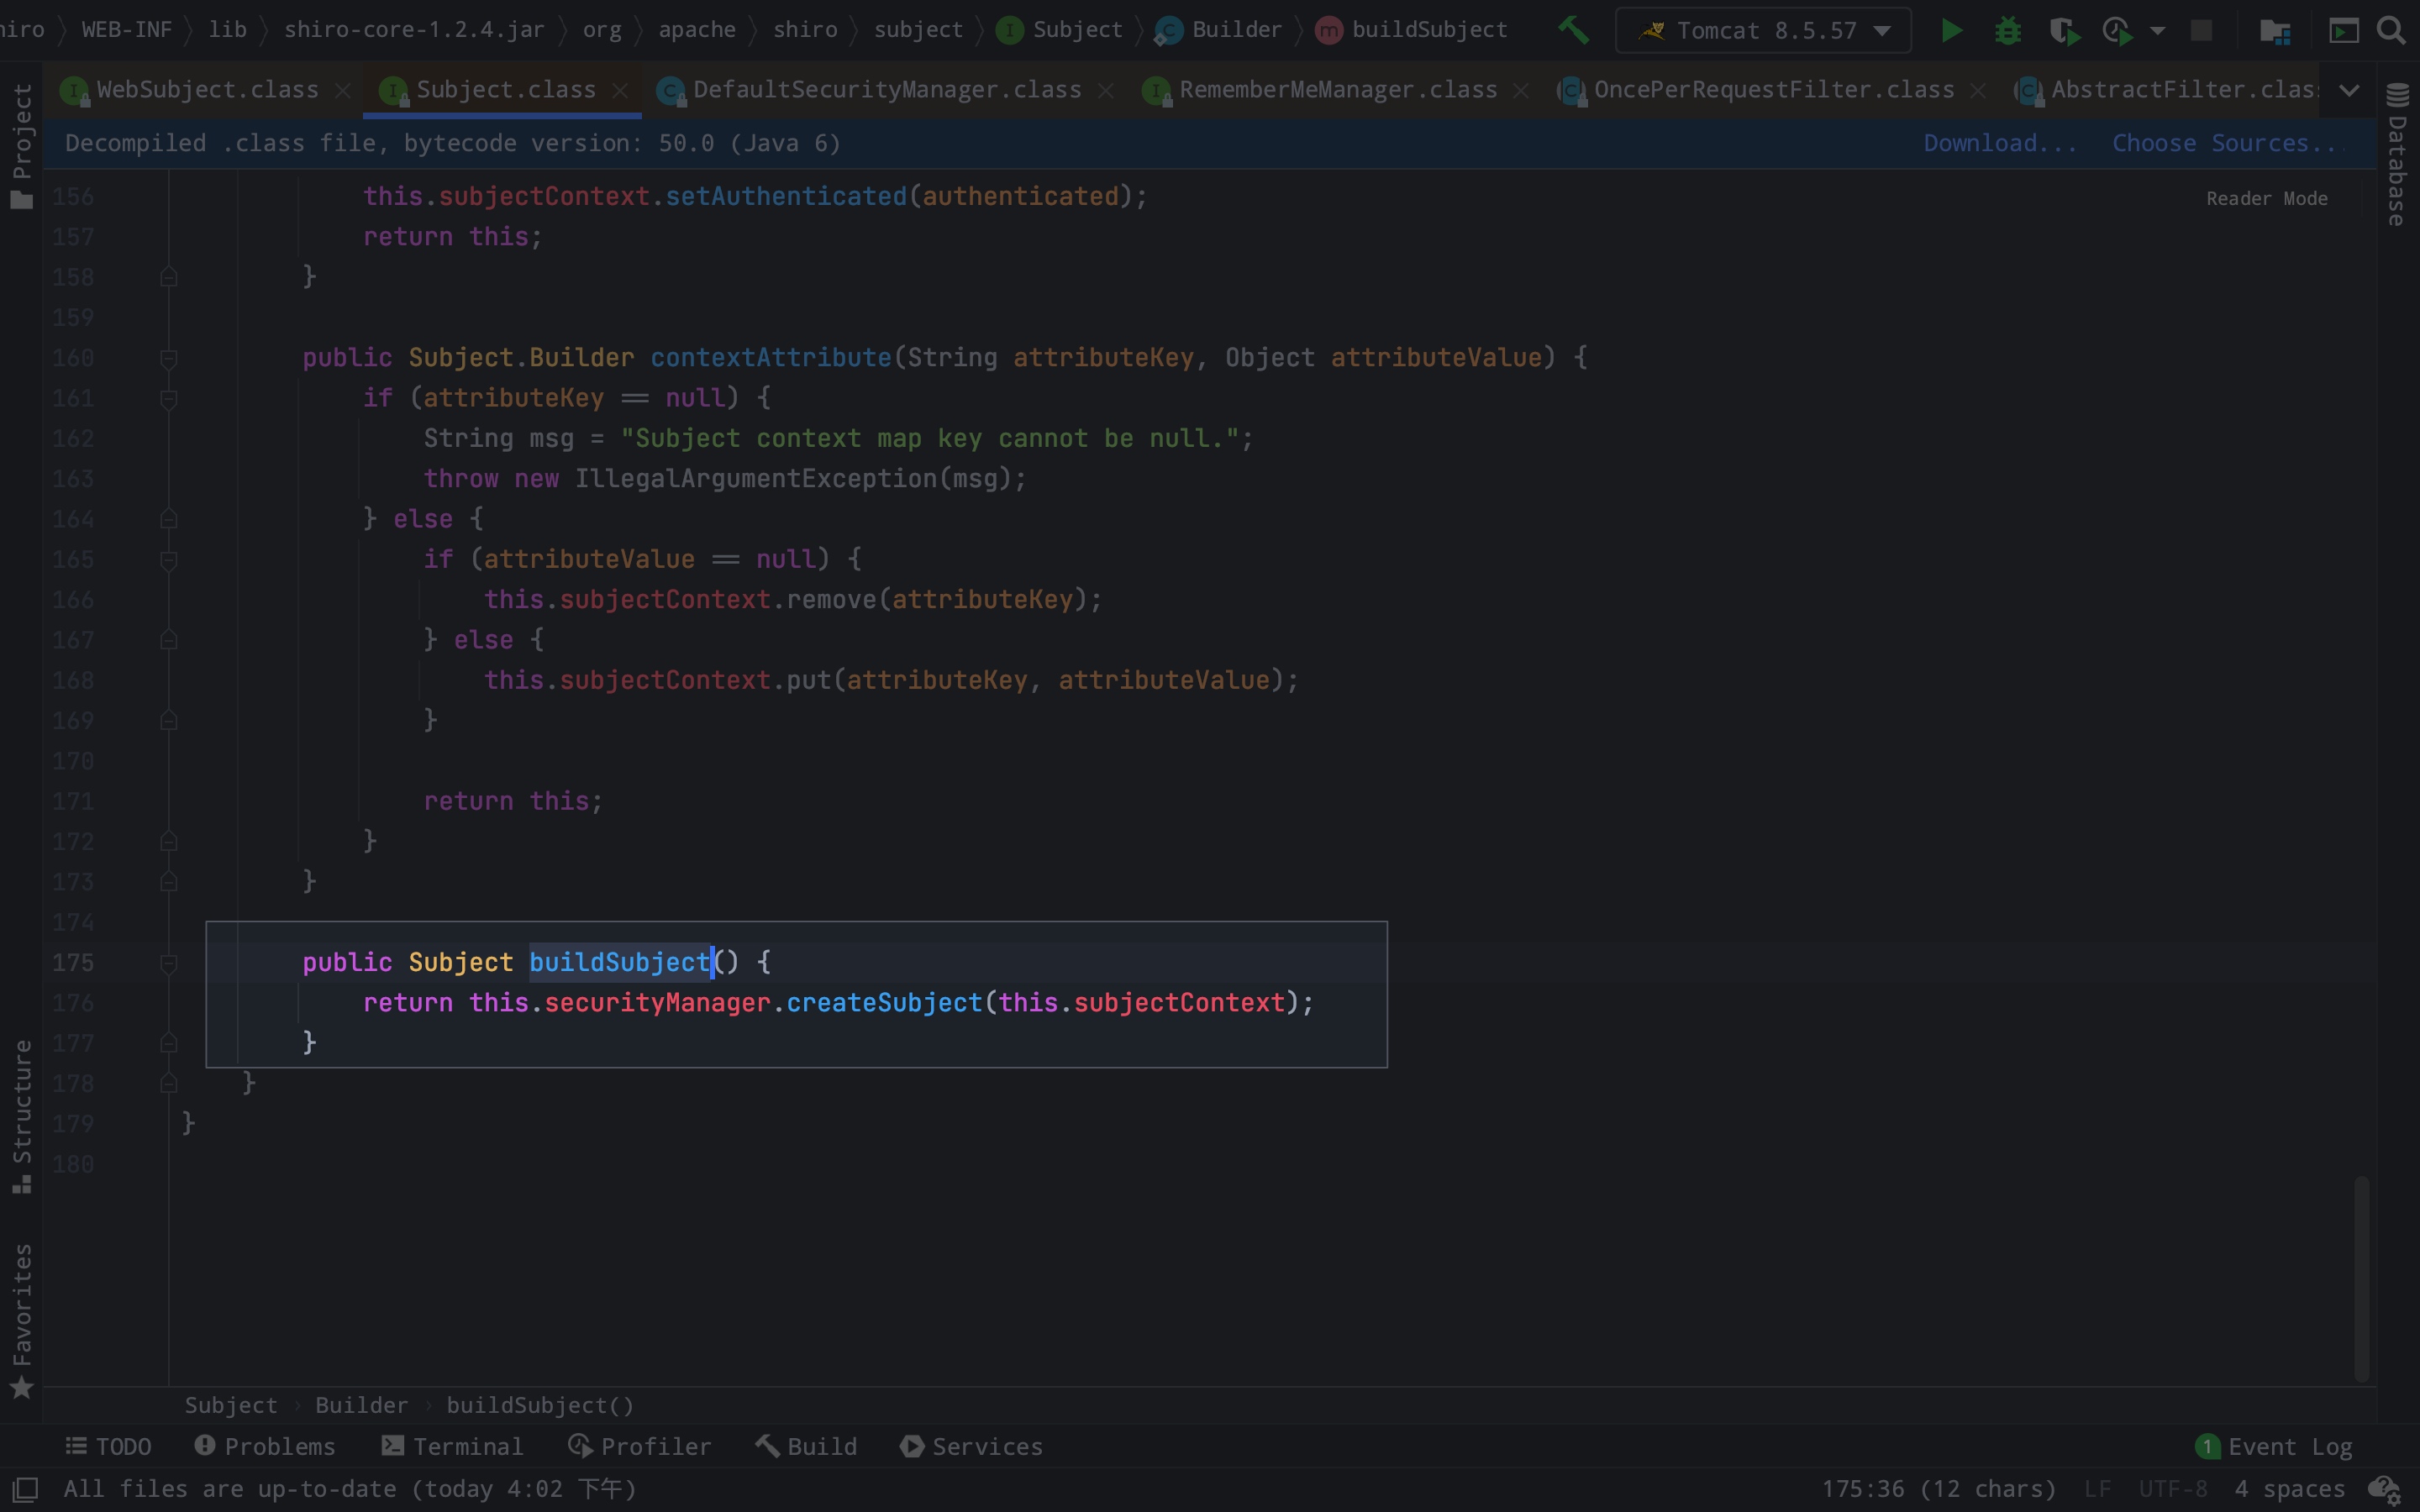
Task: Change the UTF-8 file encoding
Action: (2173, 1489)
